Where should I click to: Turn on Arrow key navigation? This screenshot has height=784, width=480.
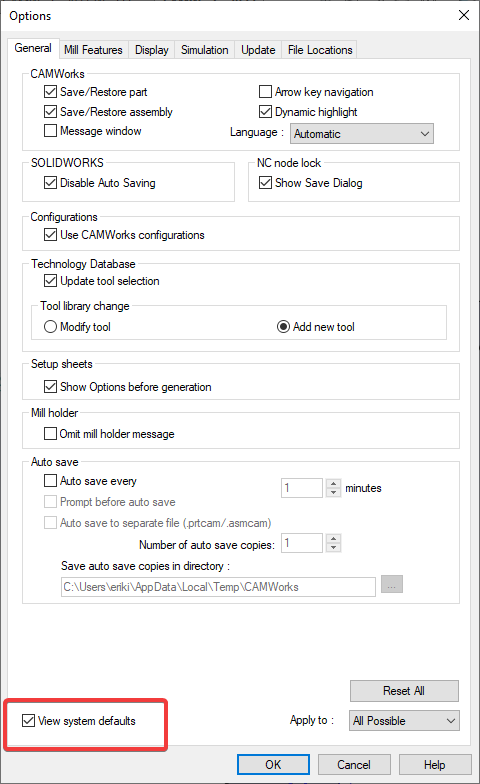click(266, 92)
